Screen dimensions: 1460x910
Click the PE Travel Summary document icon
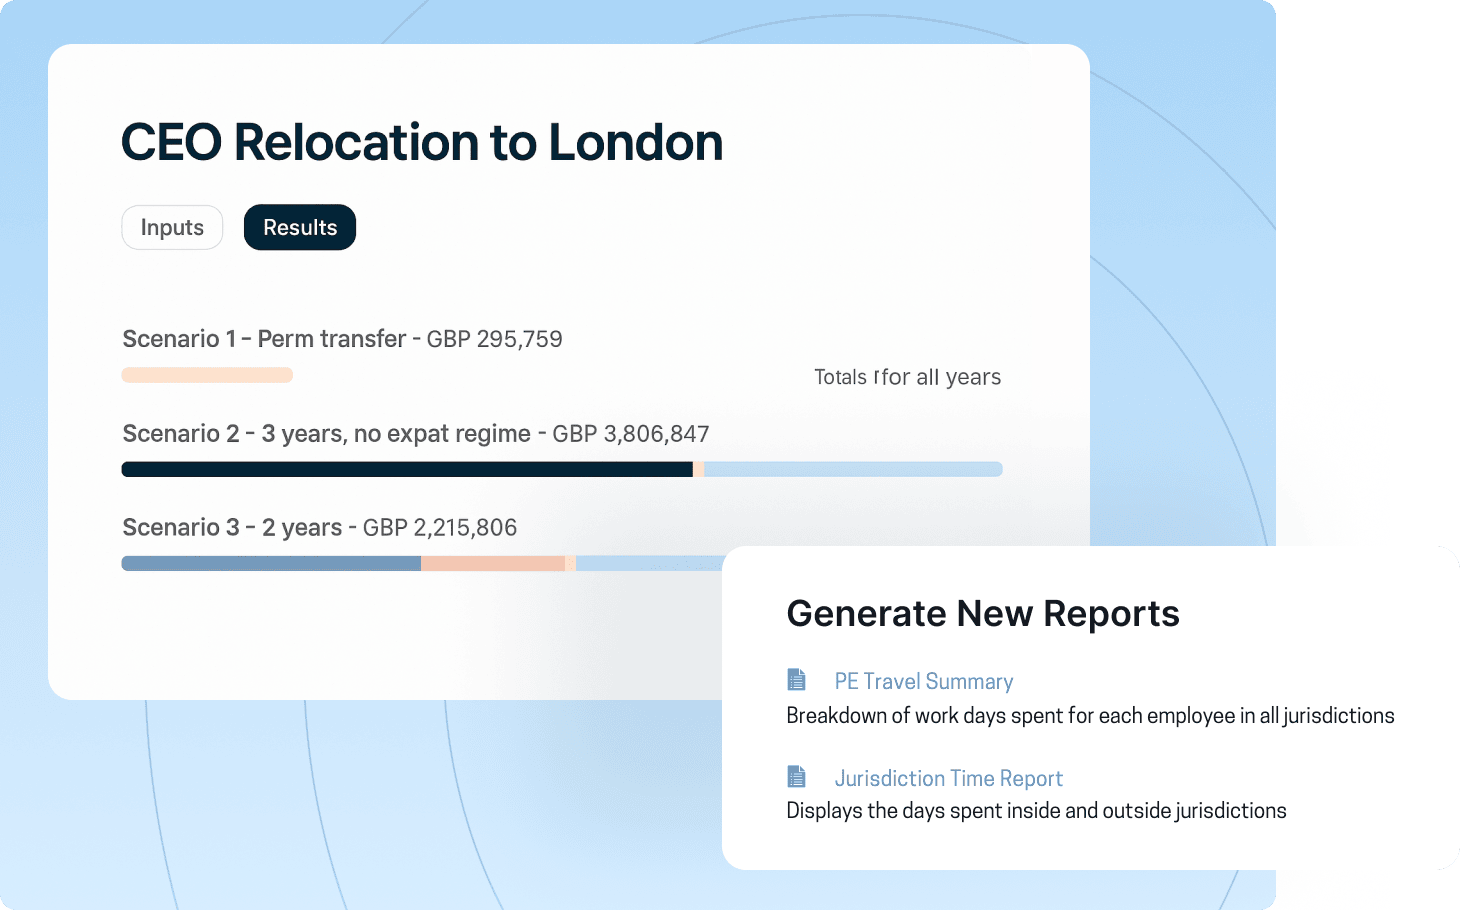pos(796,680)
